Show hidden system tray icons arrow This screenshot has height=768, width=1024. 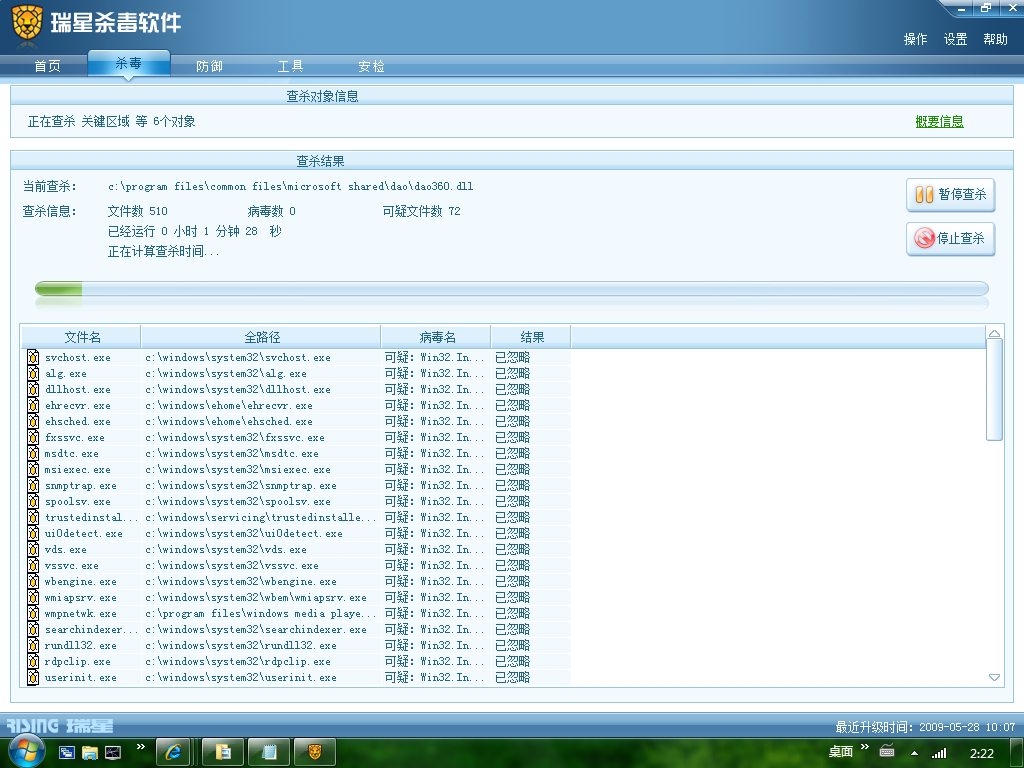click(x=914, y=753)
